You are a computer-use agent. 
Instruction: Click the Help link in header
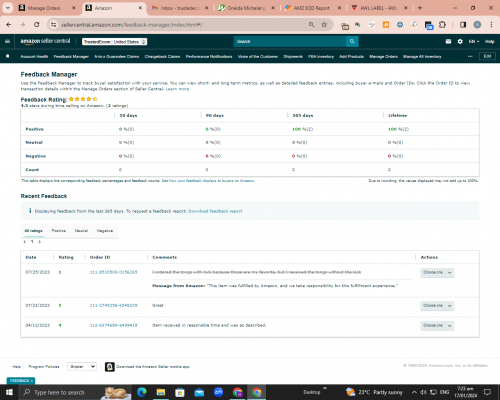coord(489,41)
